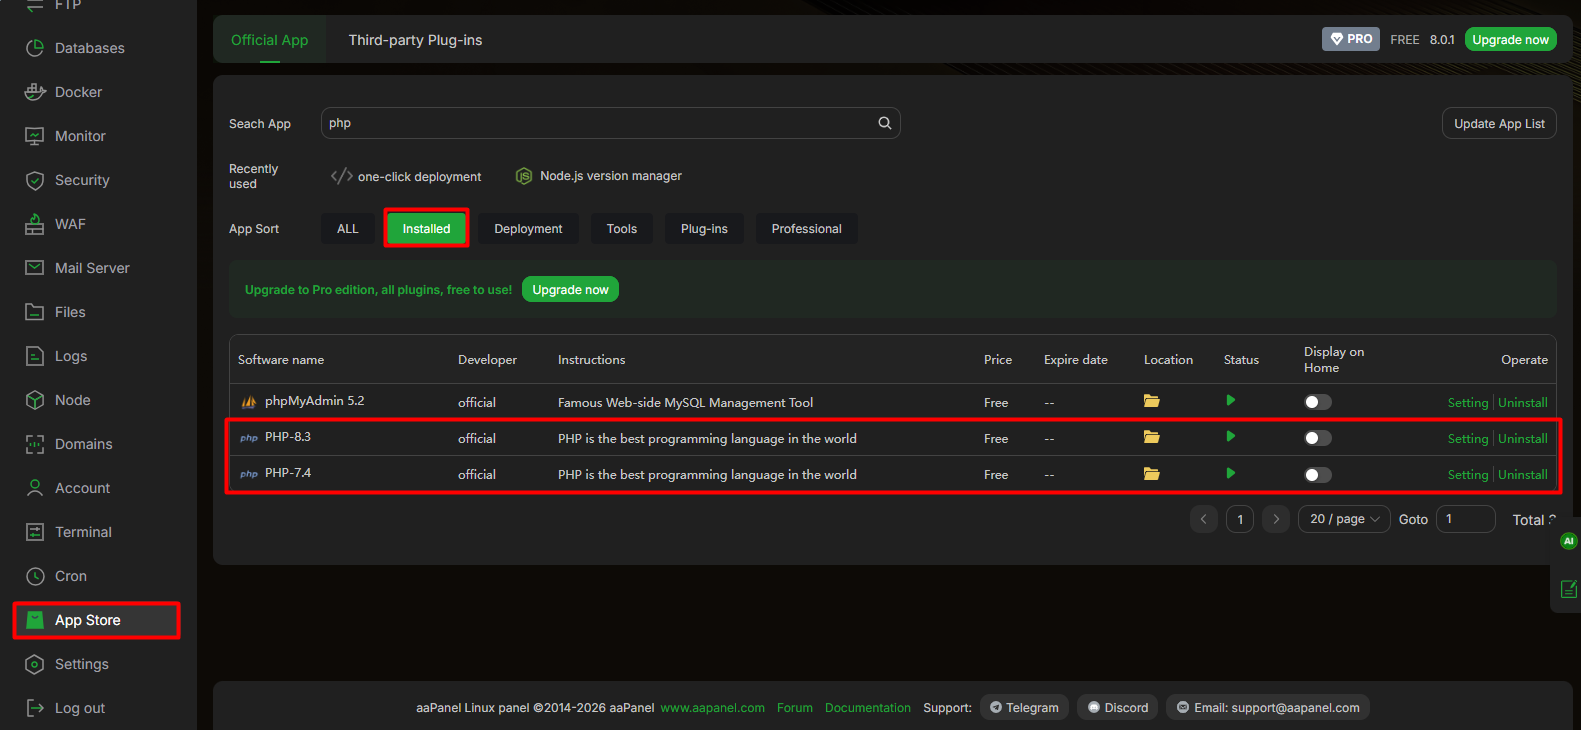
Task: Switch on Display on Home for PHP-7.4
Action: click(1317, 475)
